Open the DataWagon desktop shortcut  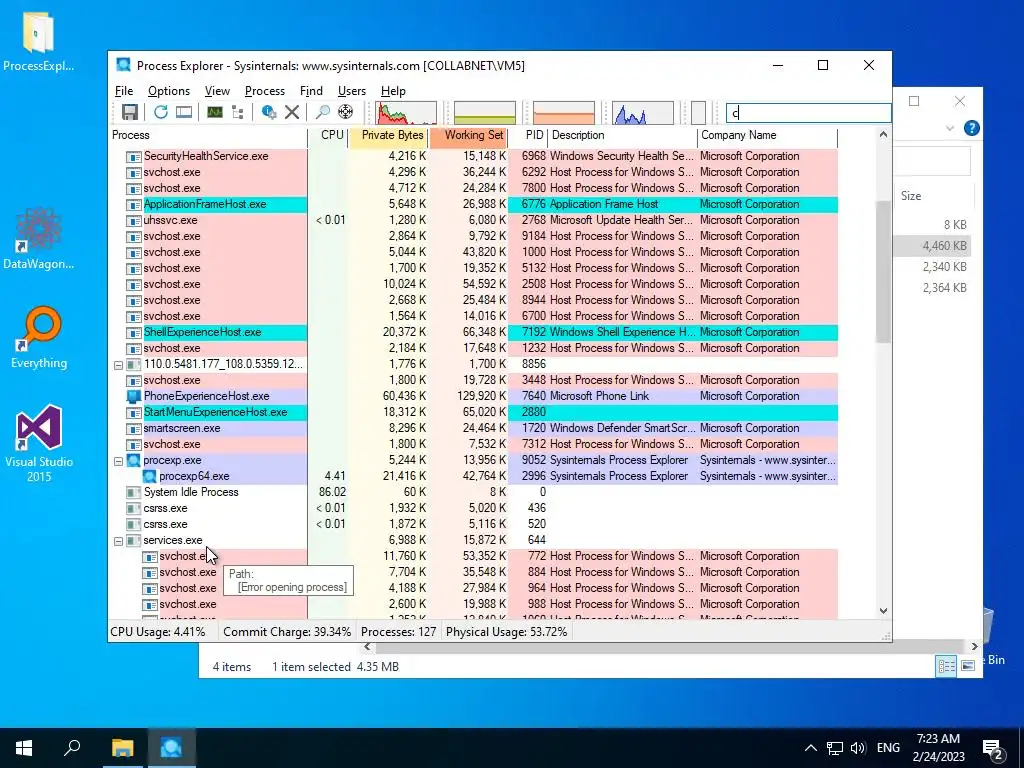point(39,239)
